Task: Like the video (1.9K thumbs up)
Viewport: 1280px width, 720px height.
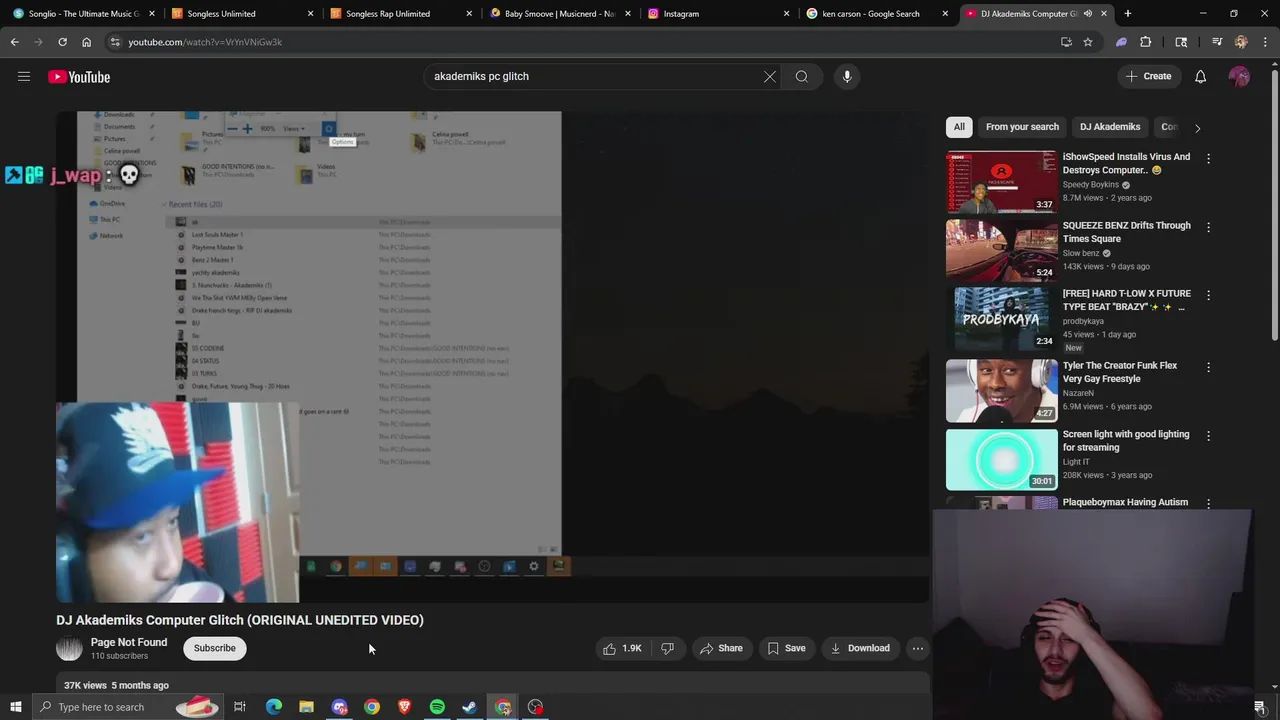Action: pos(622,648)
